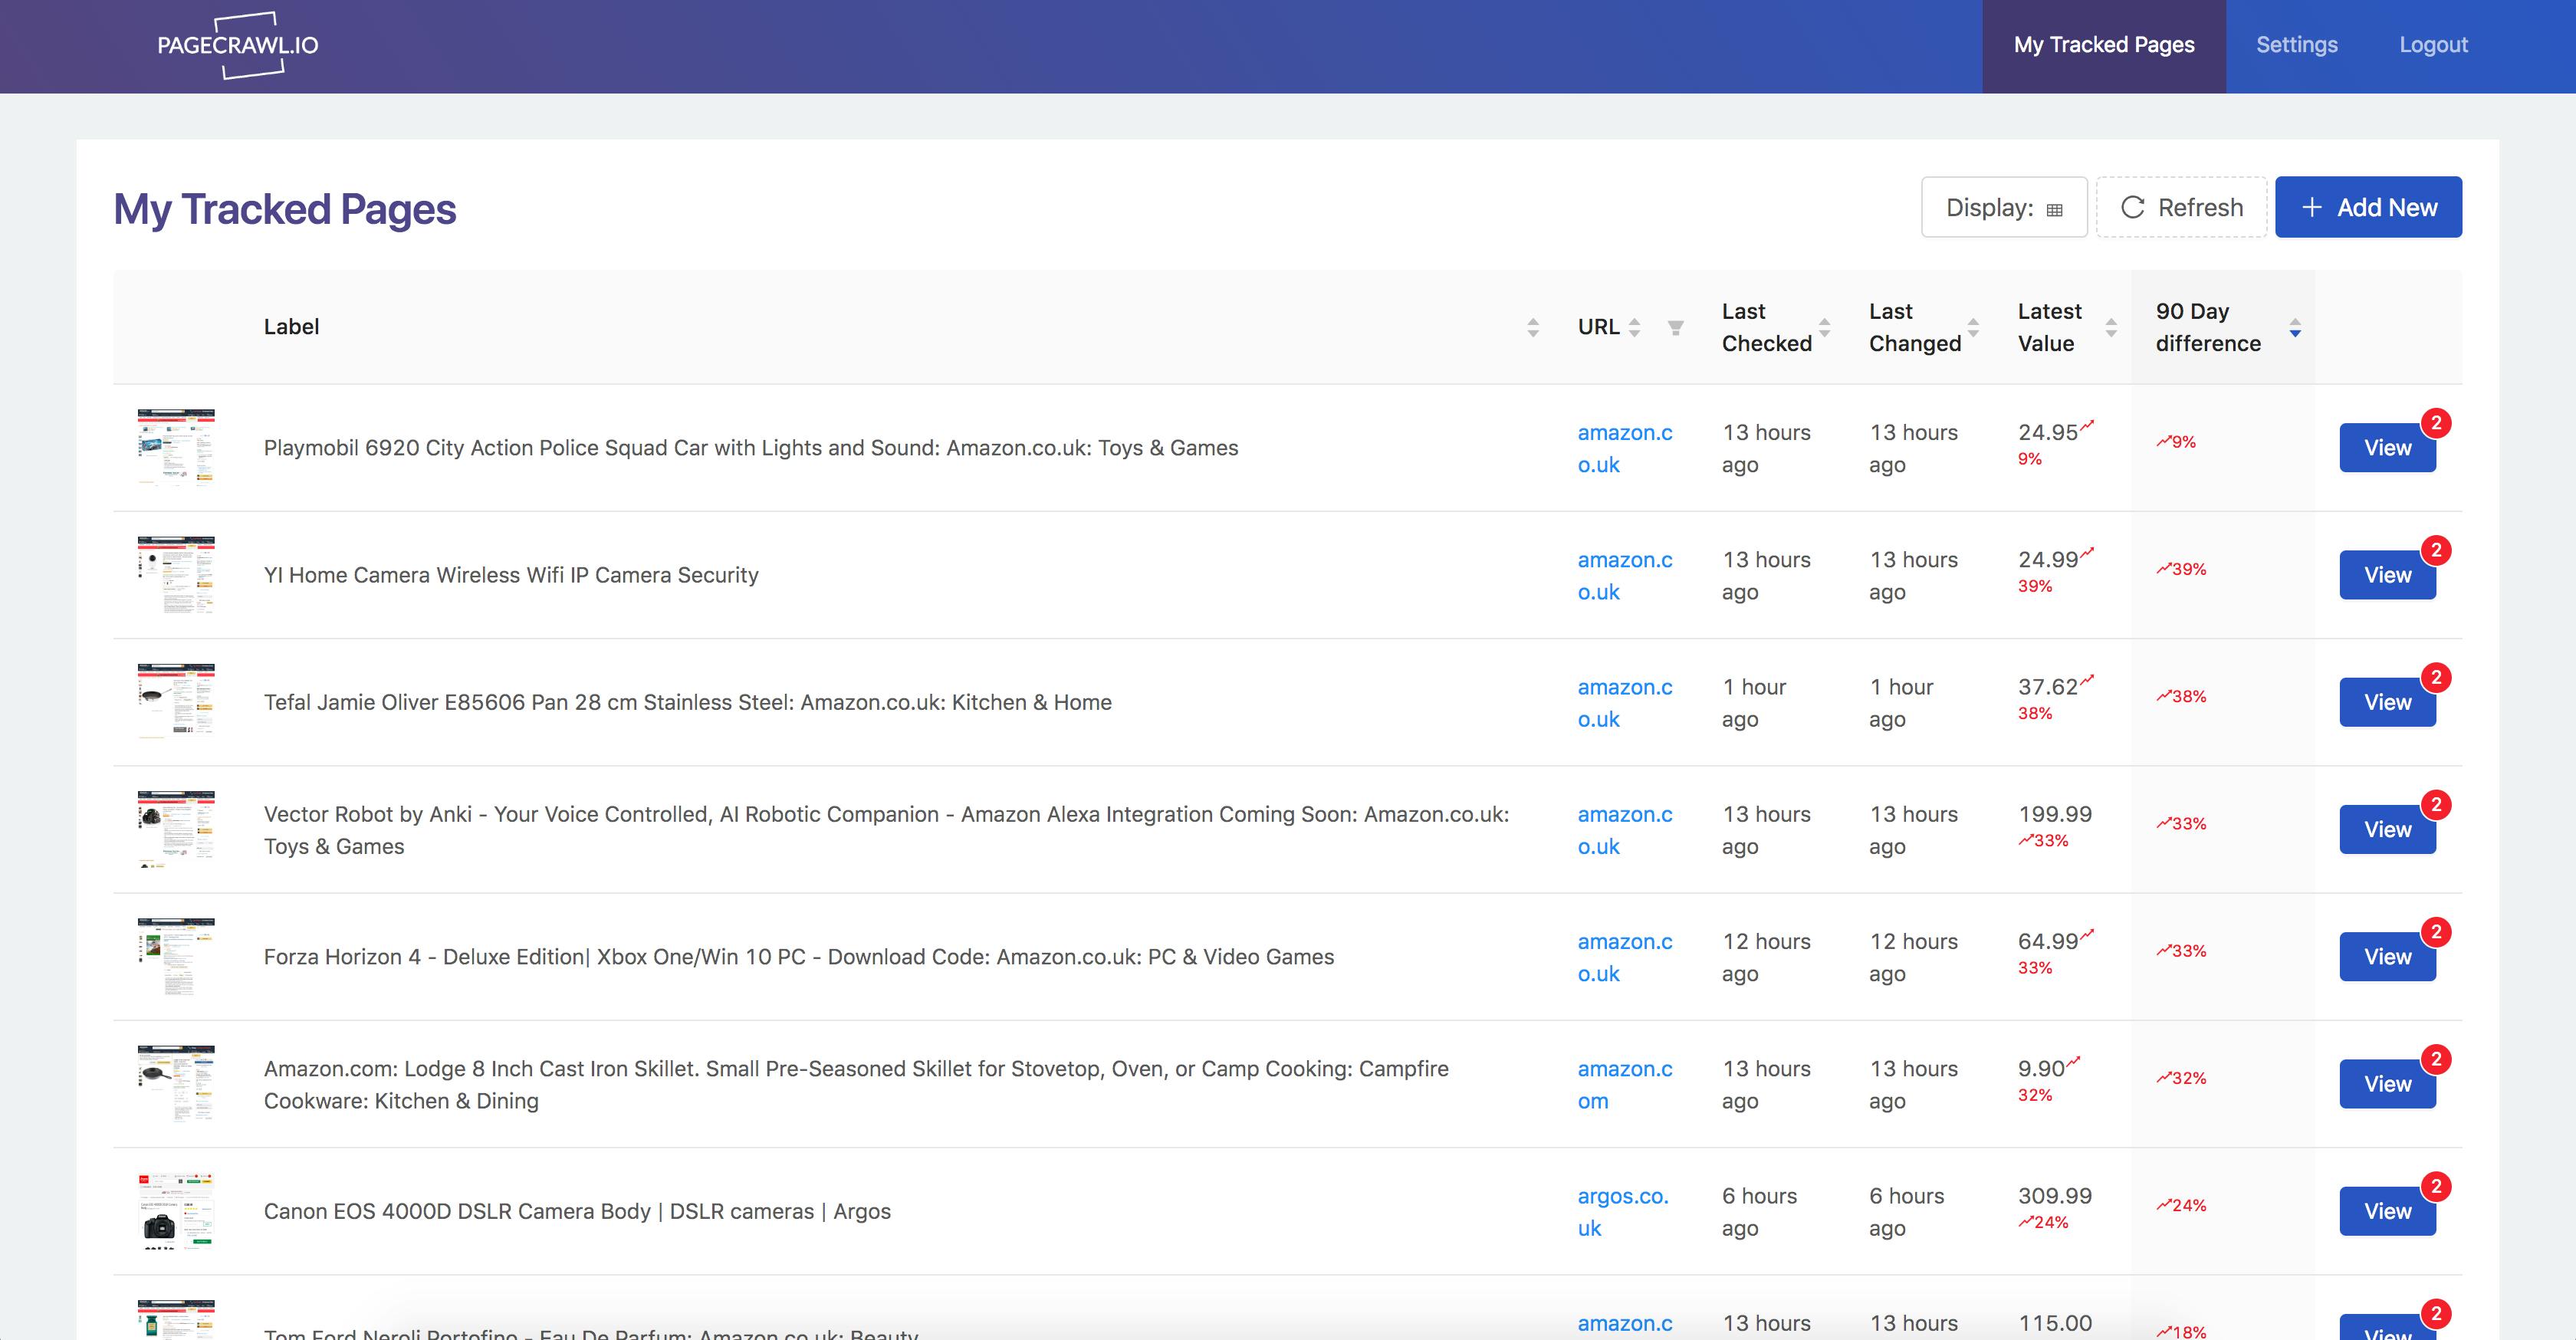View the Lodge Cast Iron Skillet page
This screenshot has width=2576, height=1340.
click(2387, 1084)
